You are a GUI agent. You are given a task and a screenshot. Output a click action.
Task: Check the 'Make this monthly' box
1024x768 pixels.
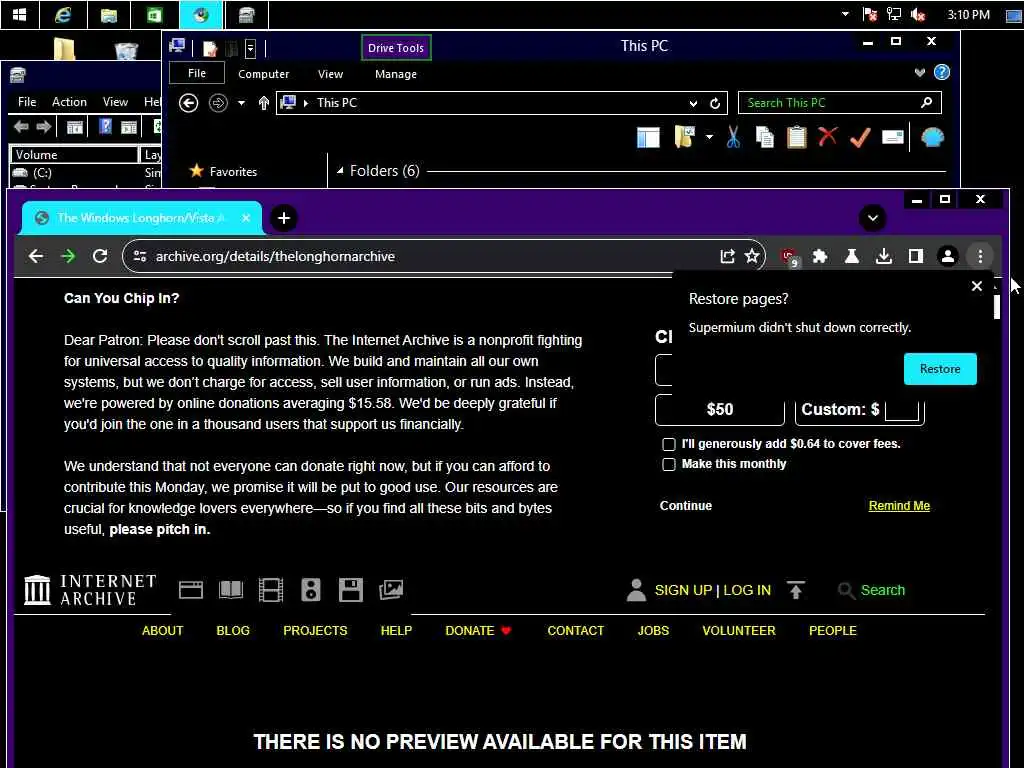pyautogui.click(x=669, y=464)
